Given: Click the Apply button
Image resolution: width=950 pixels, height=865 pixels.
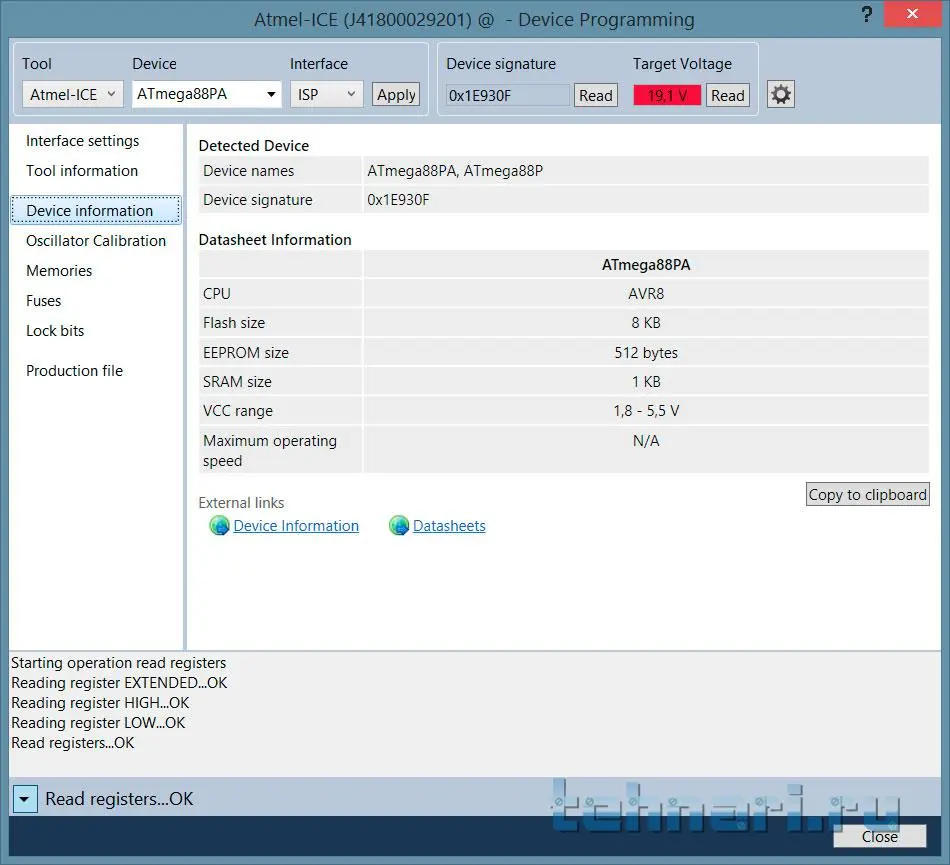Looking at the screenshot, I should [x=396, y=94].
